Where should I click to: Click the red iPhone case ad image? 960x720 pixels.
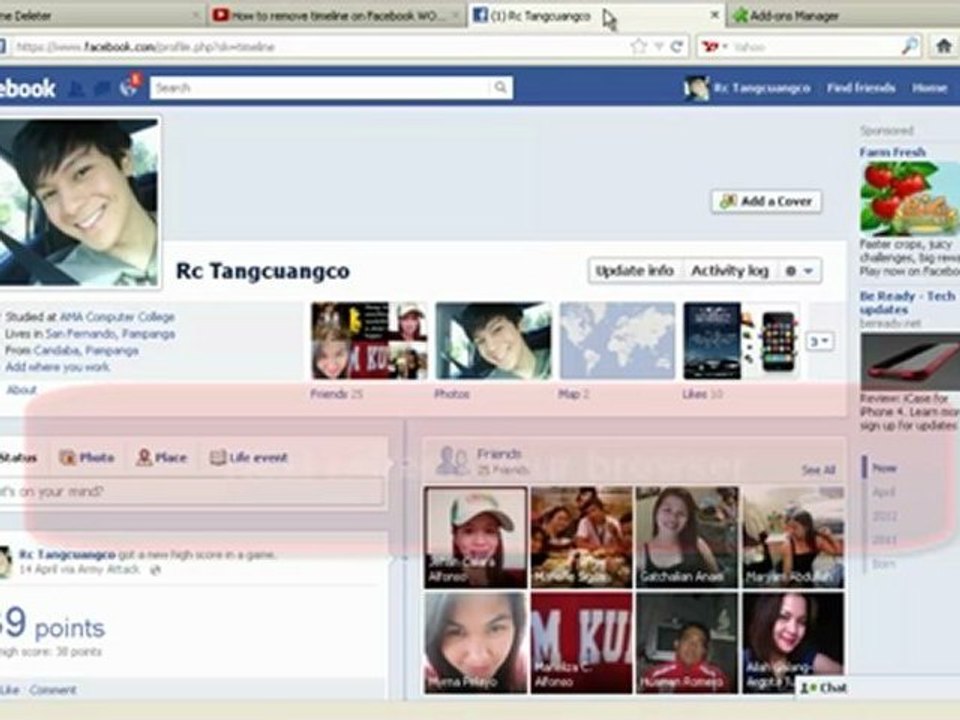(910, 361)
